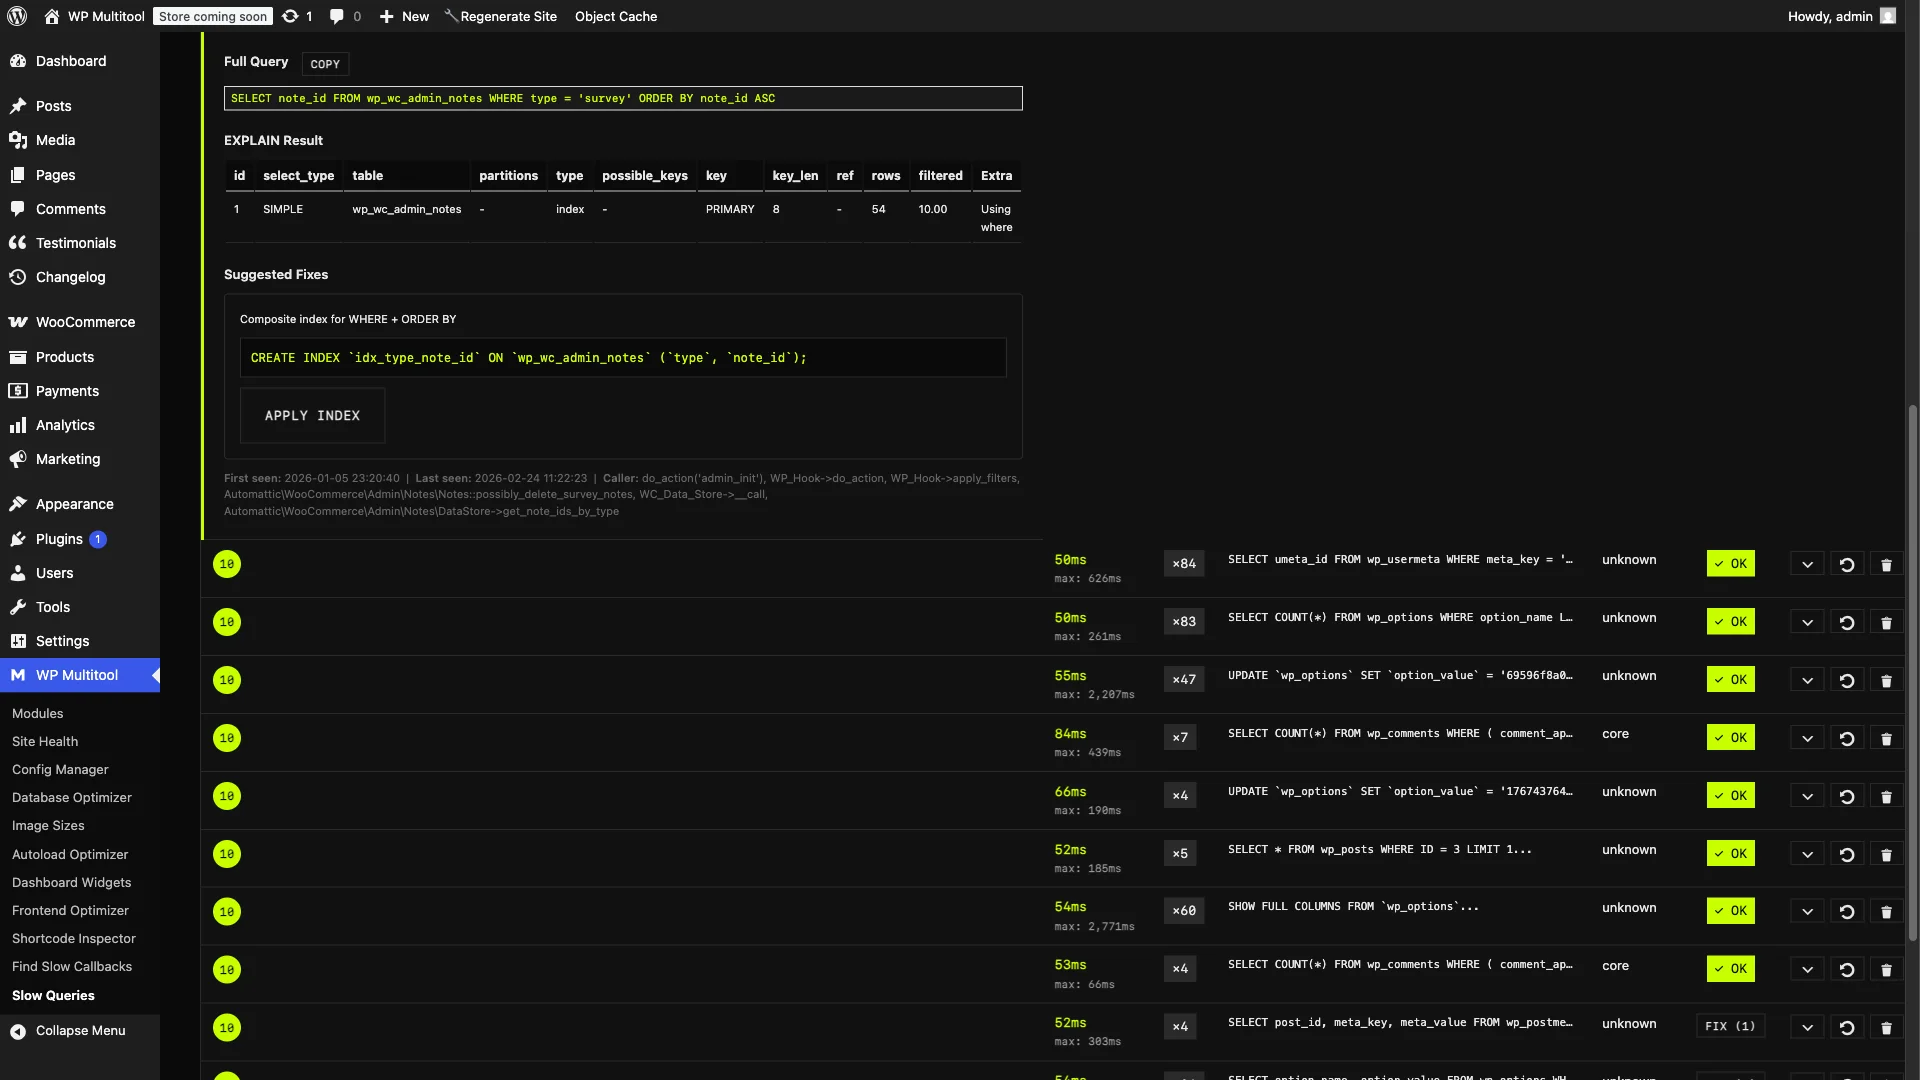Click Regenerate Site in admin bar

click(501, 16)
